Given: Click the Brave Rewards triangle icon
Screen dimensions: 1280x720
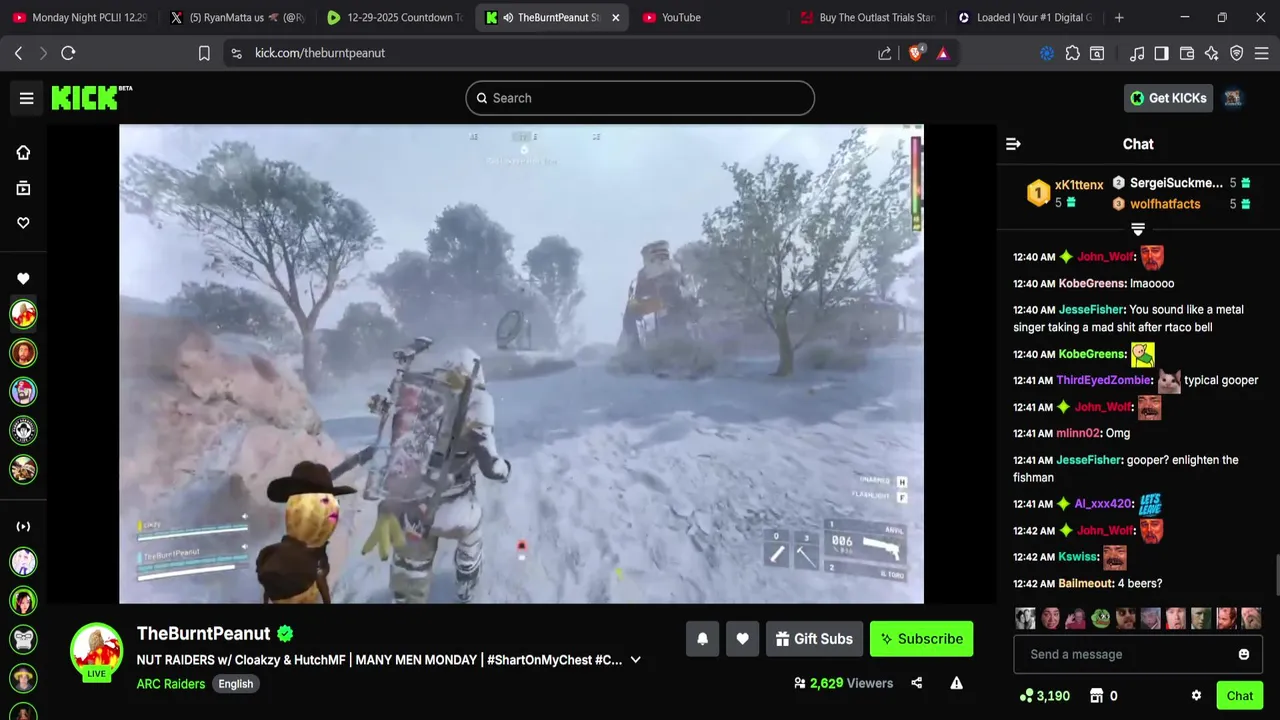Looking at the screenshot, I should [943, 53].
